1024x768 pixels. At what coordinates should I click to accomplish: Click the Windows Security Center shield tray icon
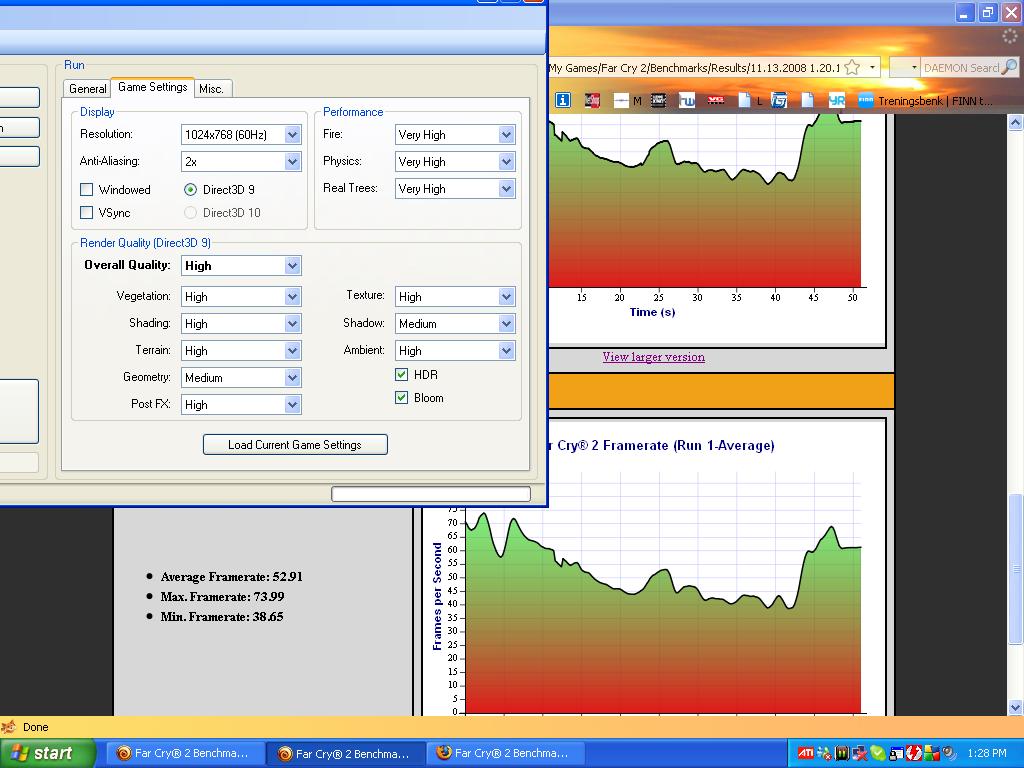pyautogui.click(x=932, y=753)
